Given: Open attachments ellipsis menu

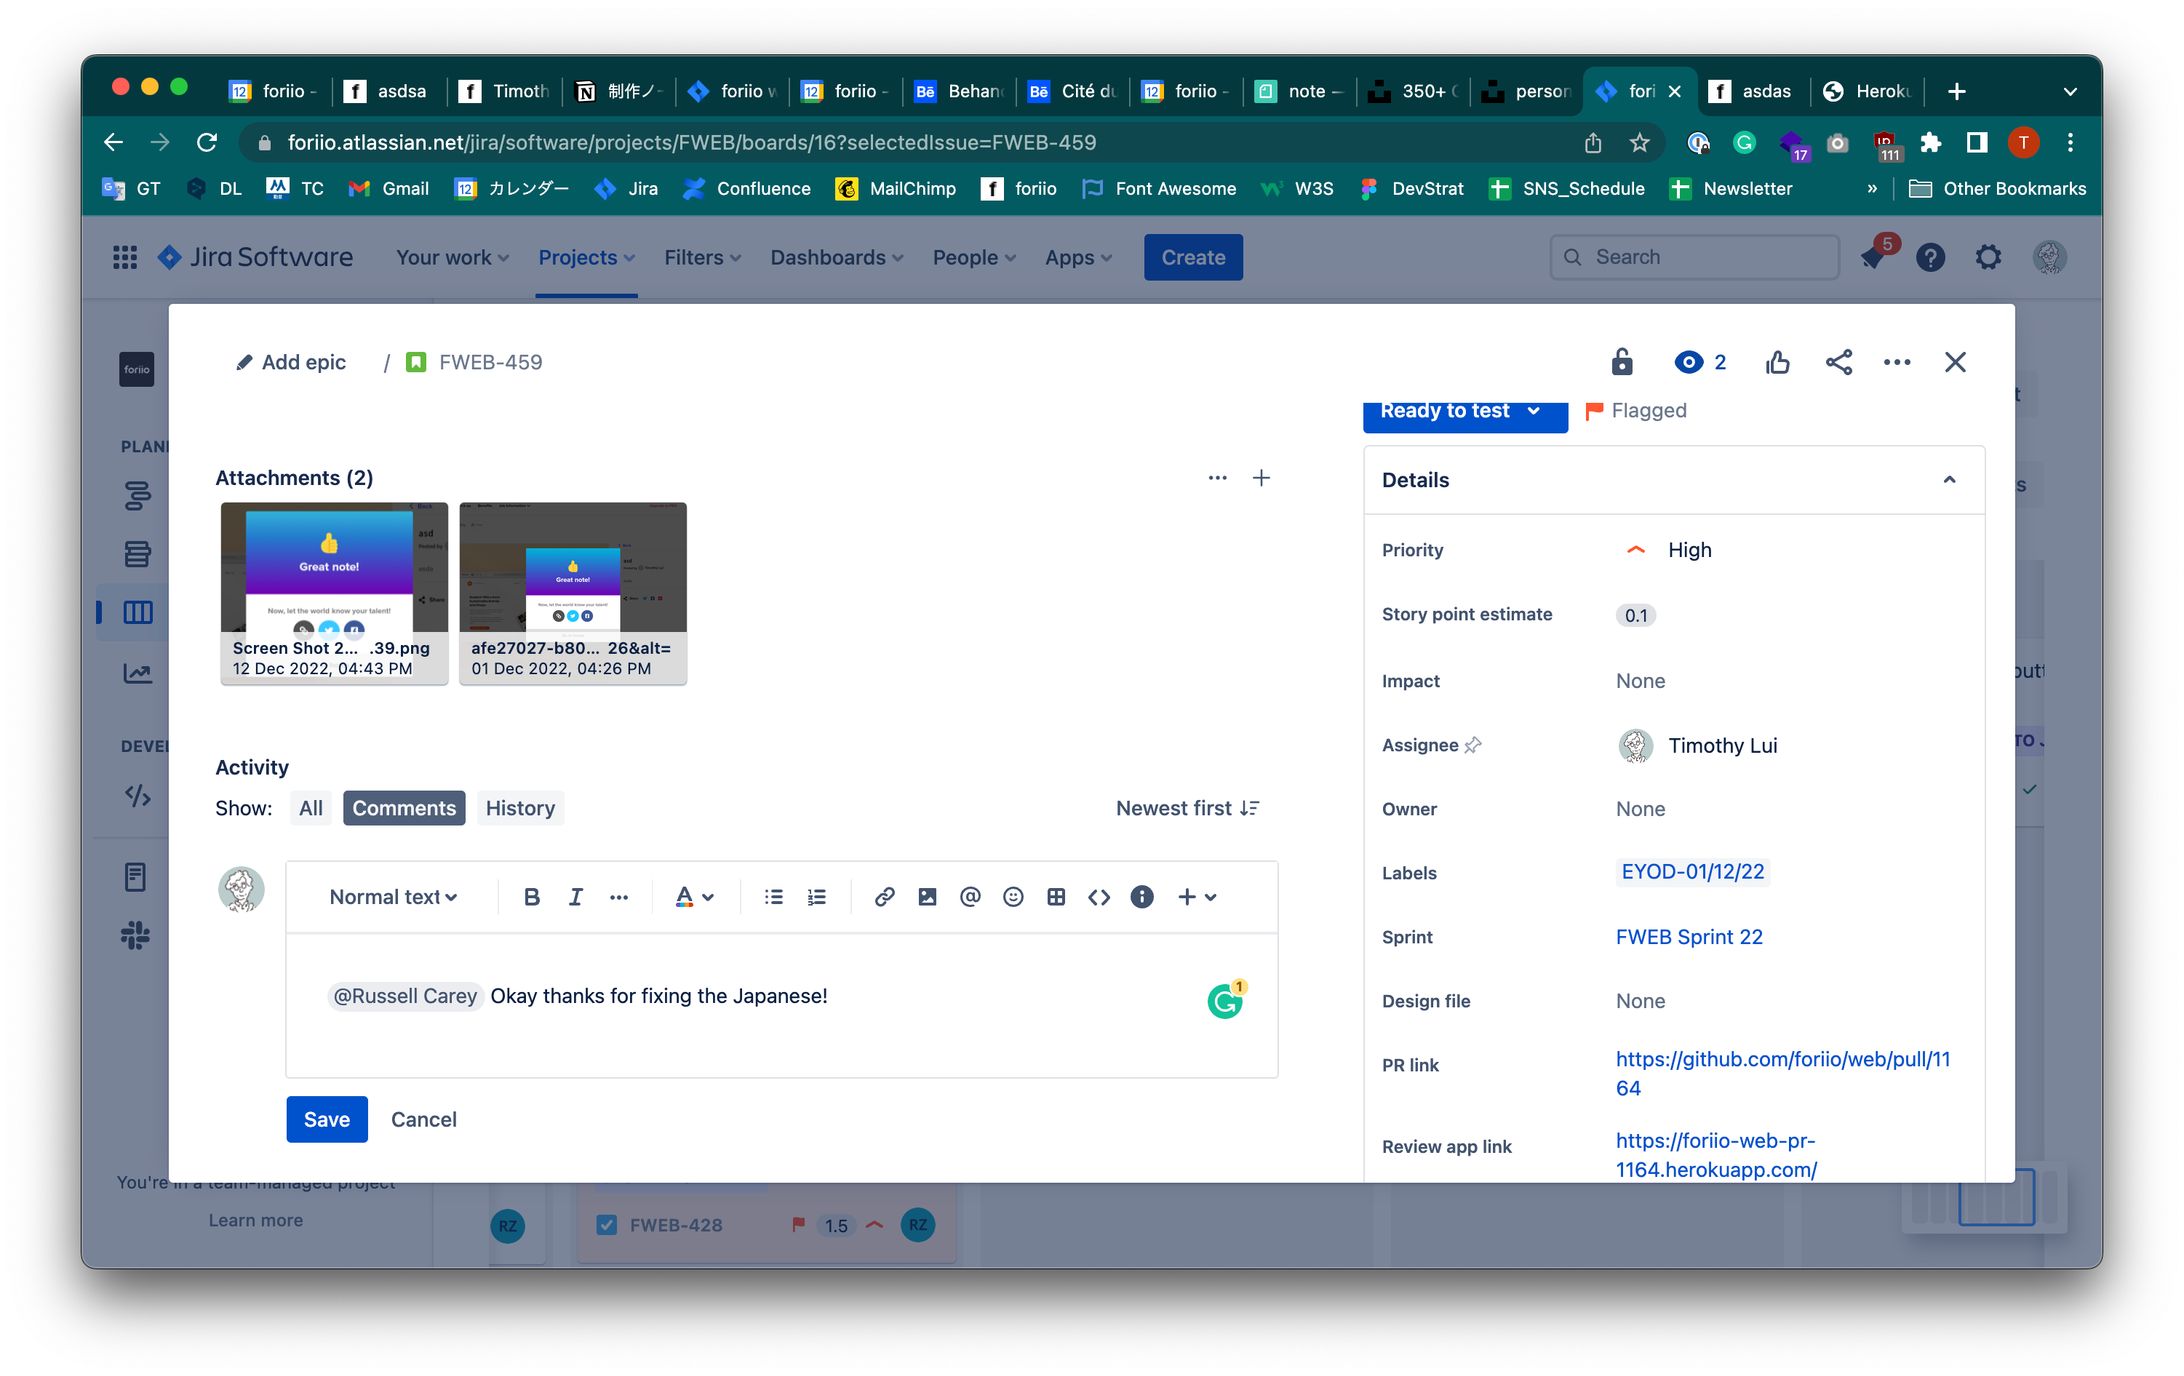Looking at the screenshot, I should (x=1217, y=478).
